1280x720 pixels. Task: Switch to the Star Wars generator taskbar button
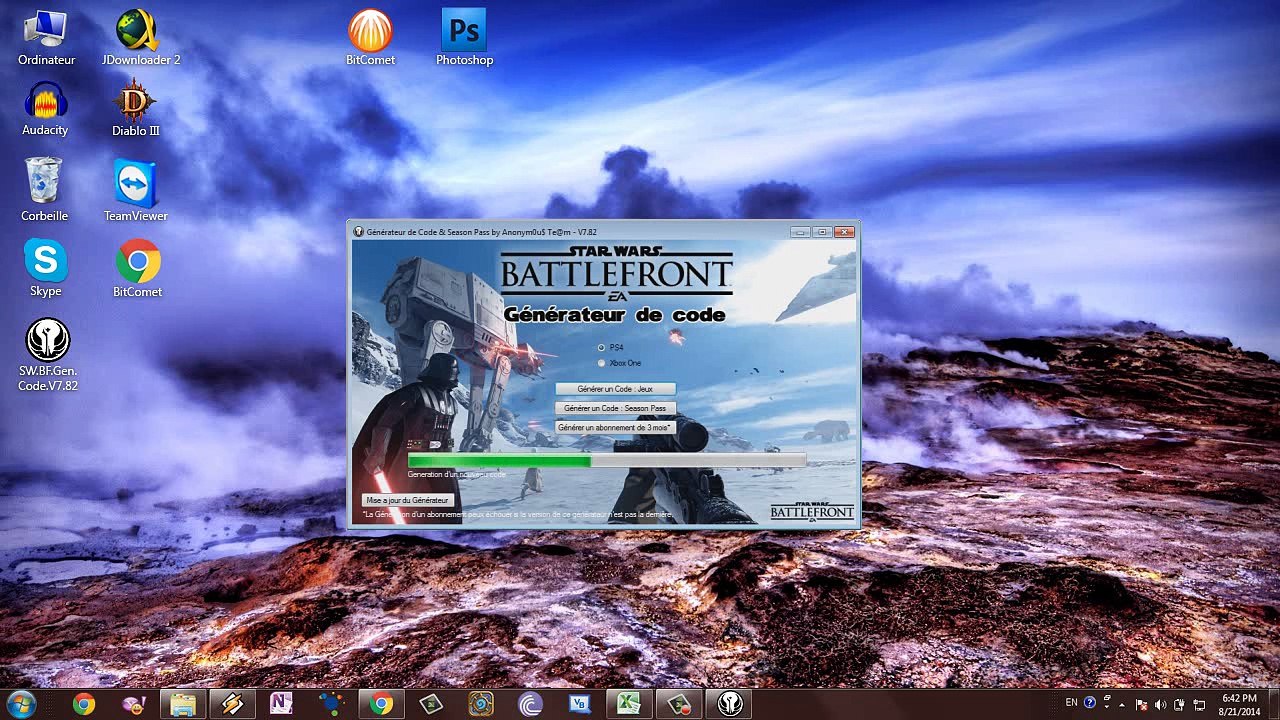click(729, 704)
